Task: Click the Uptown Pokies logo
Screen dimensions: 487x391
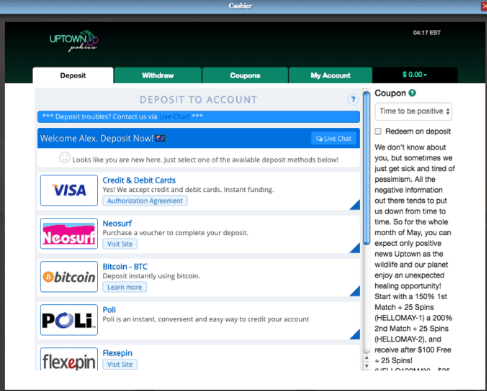Action: (x=74, y=41)
